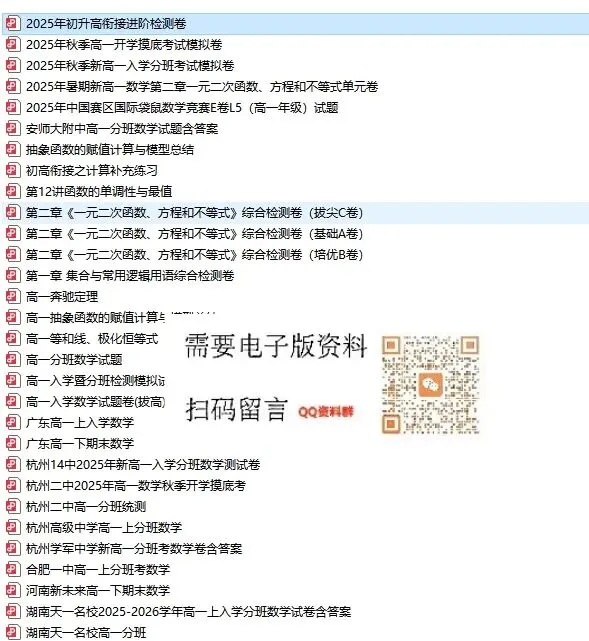The image size is (589, 641).
Task: Select file 广东高一上入学数学
Action: [80, 422]
